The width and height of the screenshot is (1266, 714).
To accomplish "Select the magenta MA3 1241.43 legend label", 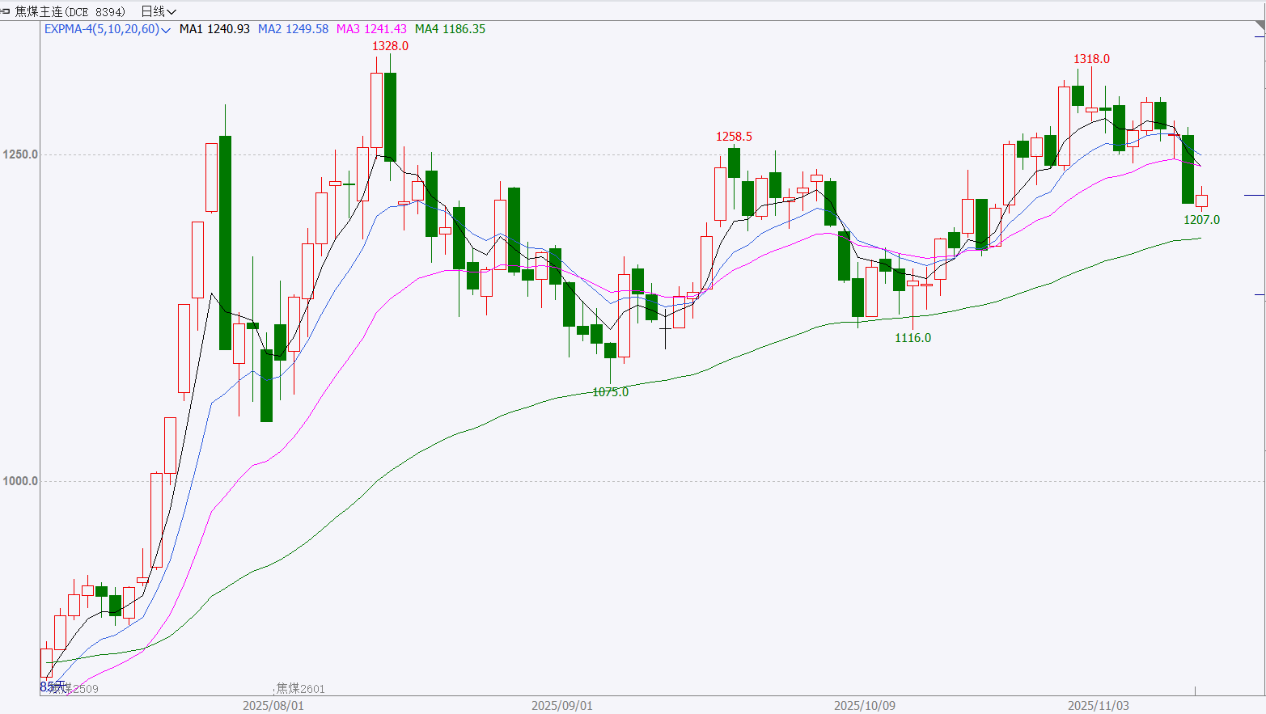I will tap(371, 29).
